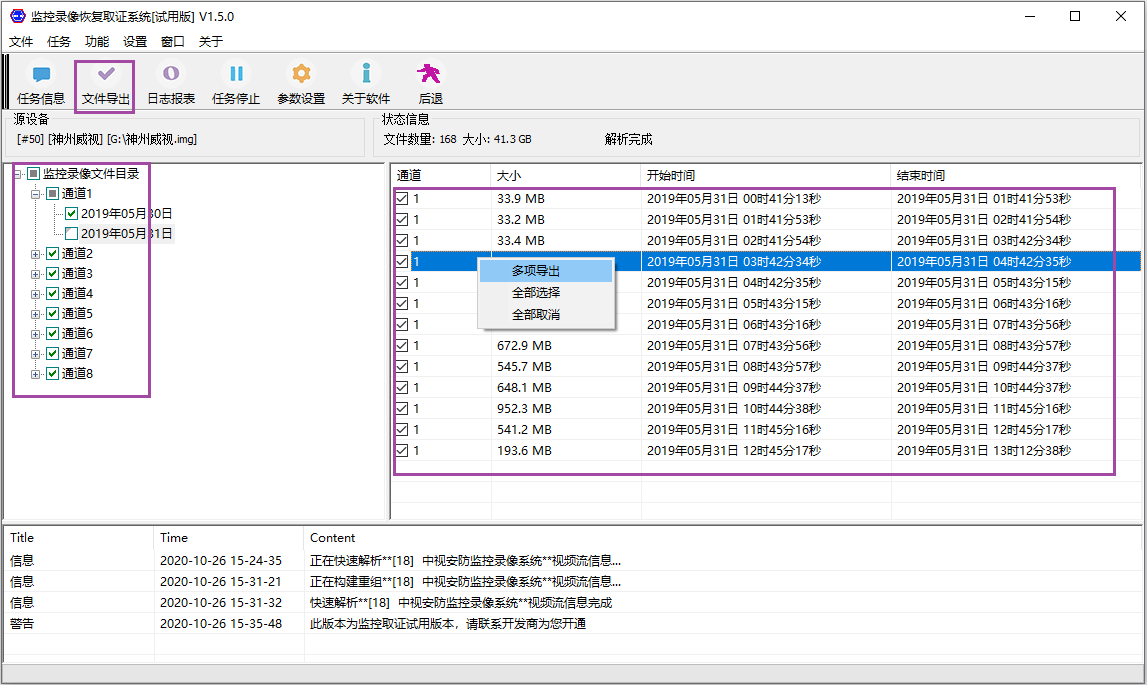Choose 全部取消 in the context menu
This screenshot has width=1147, height=685.
pyautogui.click(x=536, y=314)
